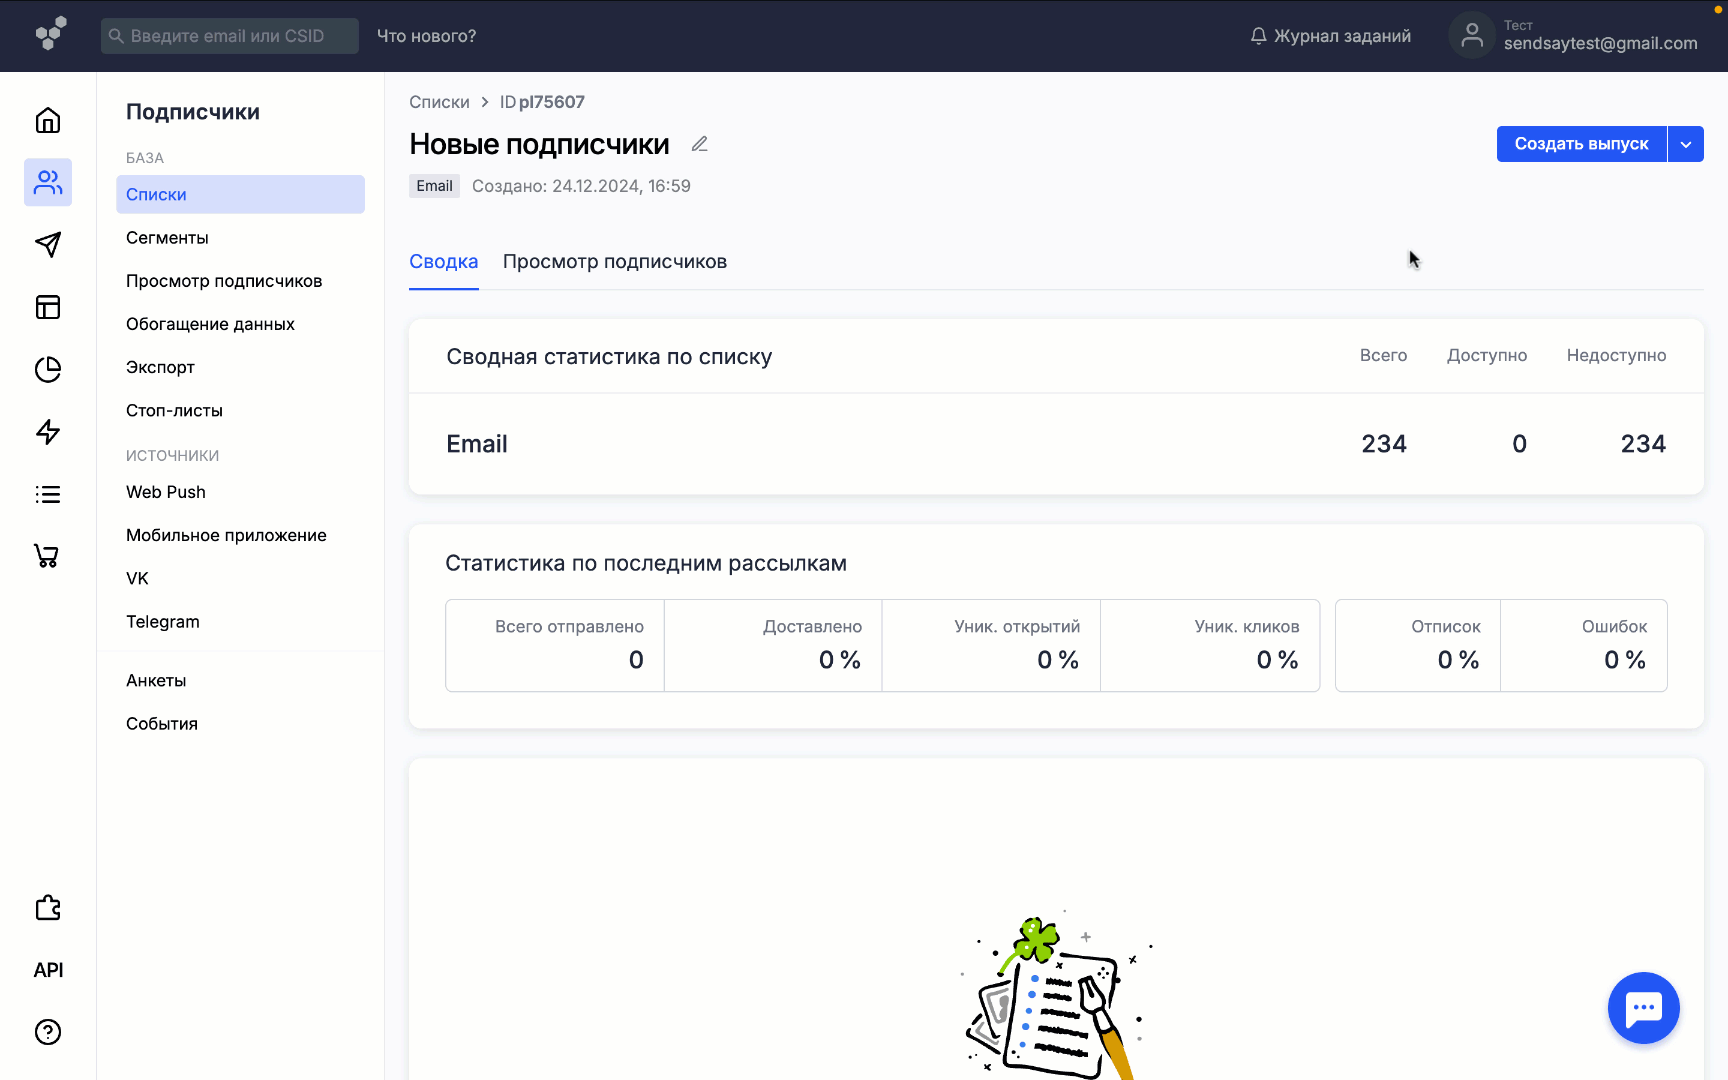Click the Что нового? link

(x=426, y=36)
